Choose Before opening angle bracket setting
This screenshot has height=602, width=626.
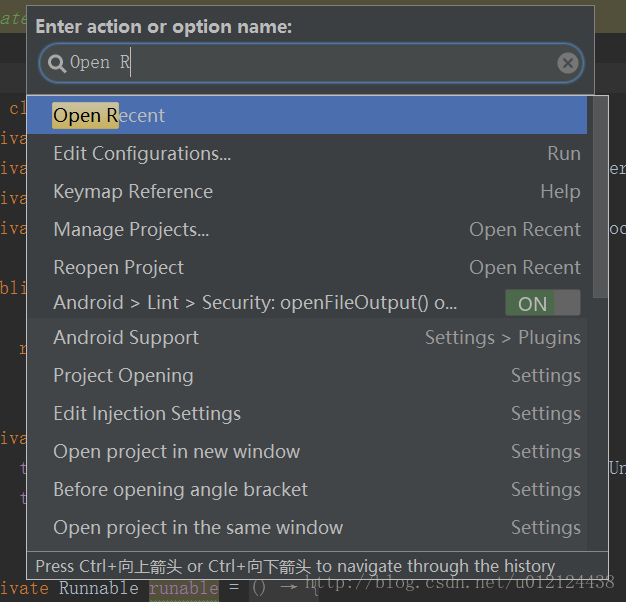click(x=307, y=489)
